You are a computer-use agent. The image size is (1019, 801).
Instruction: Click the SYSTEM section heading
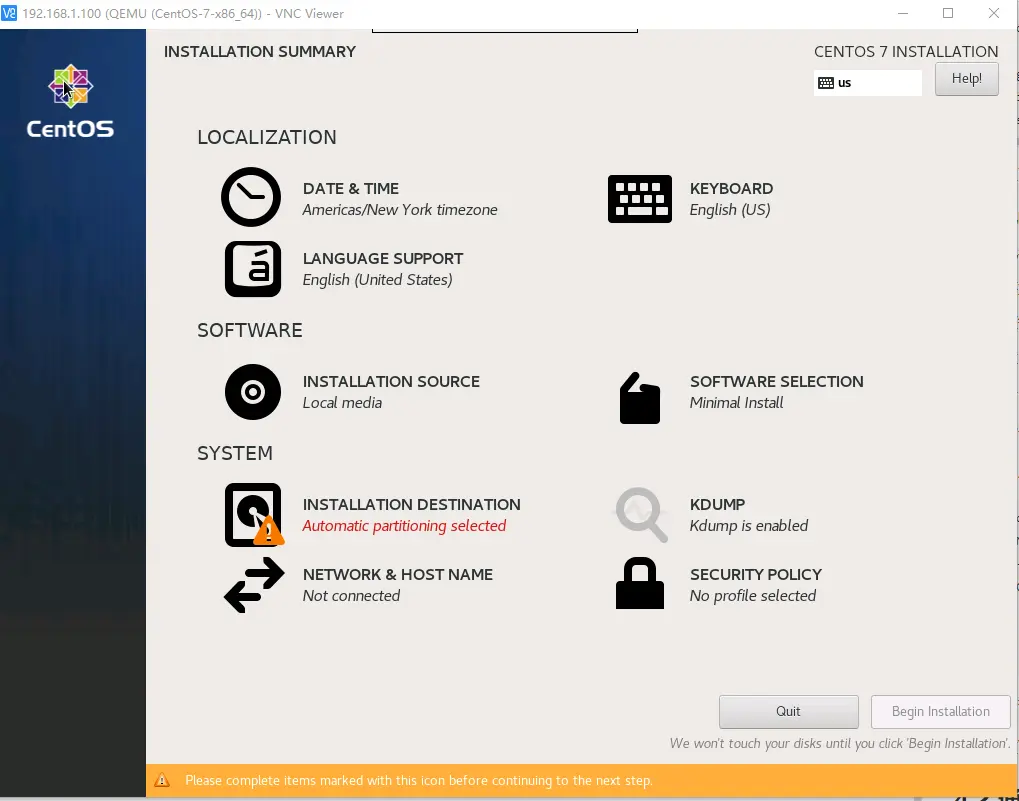[235, 453]
